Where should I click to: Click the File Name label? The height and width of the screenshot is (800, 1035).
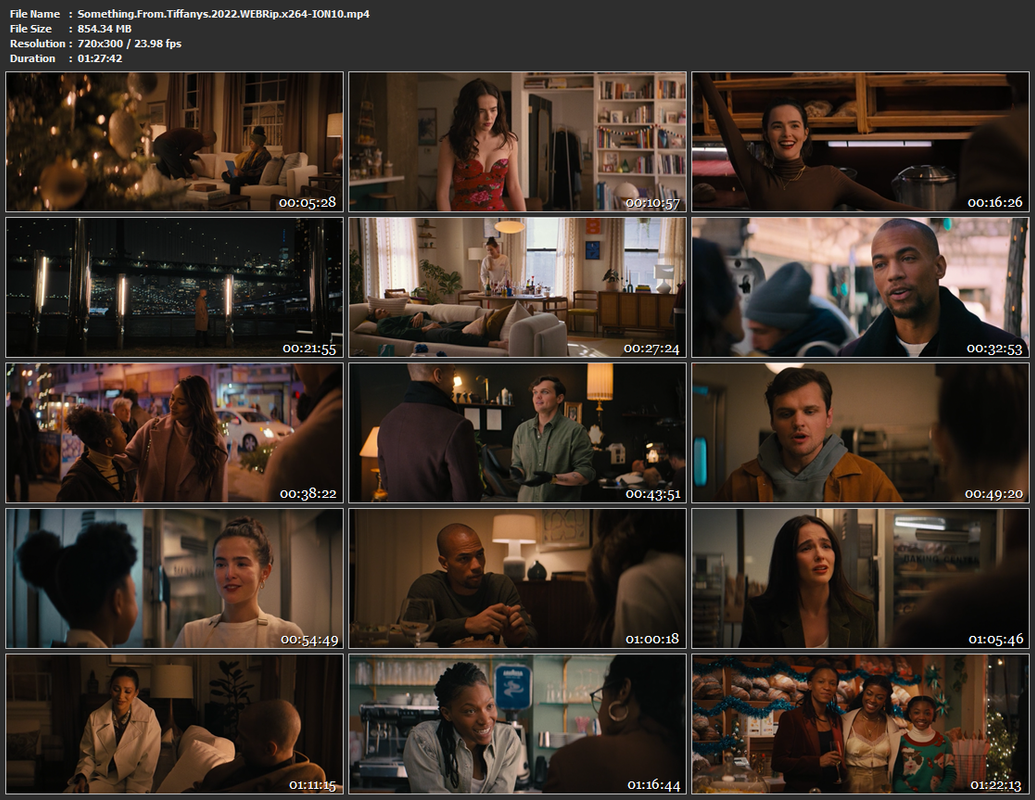(34, 14)
